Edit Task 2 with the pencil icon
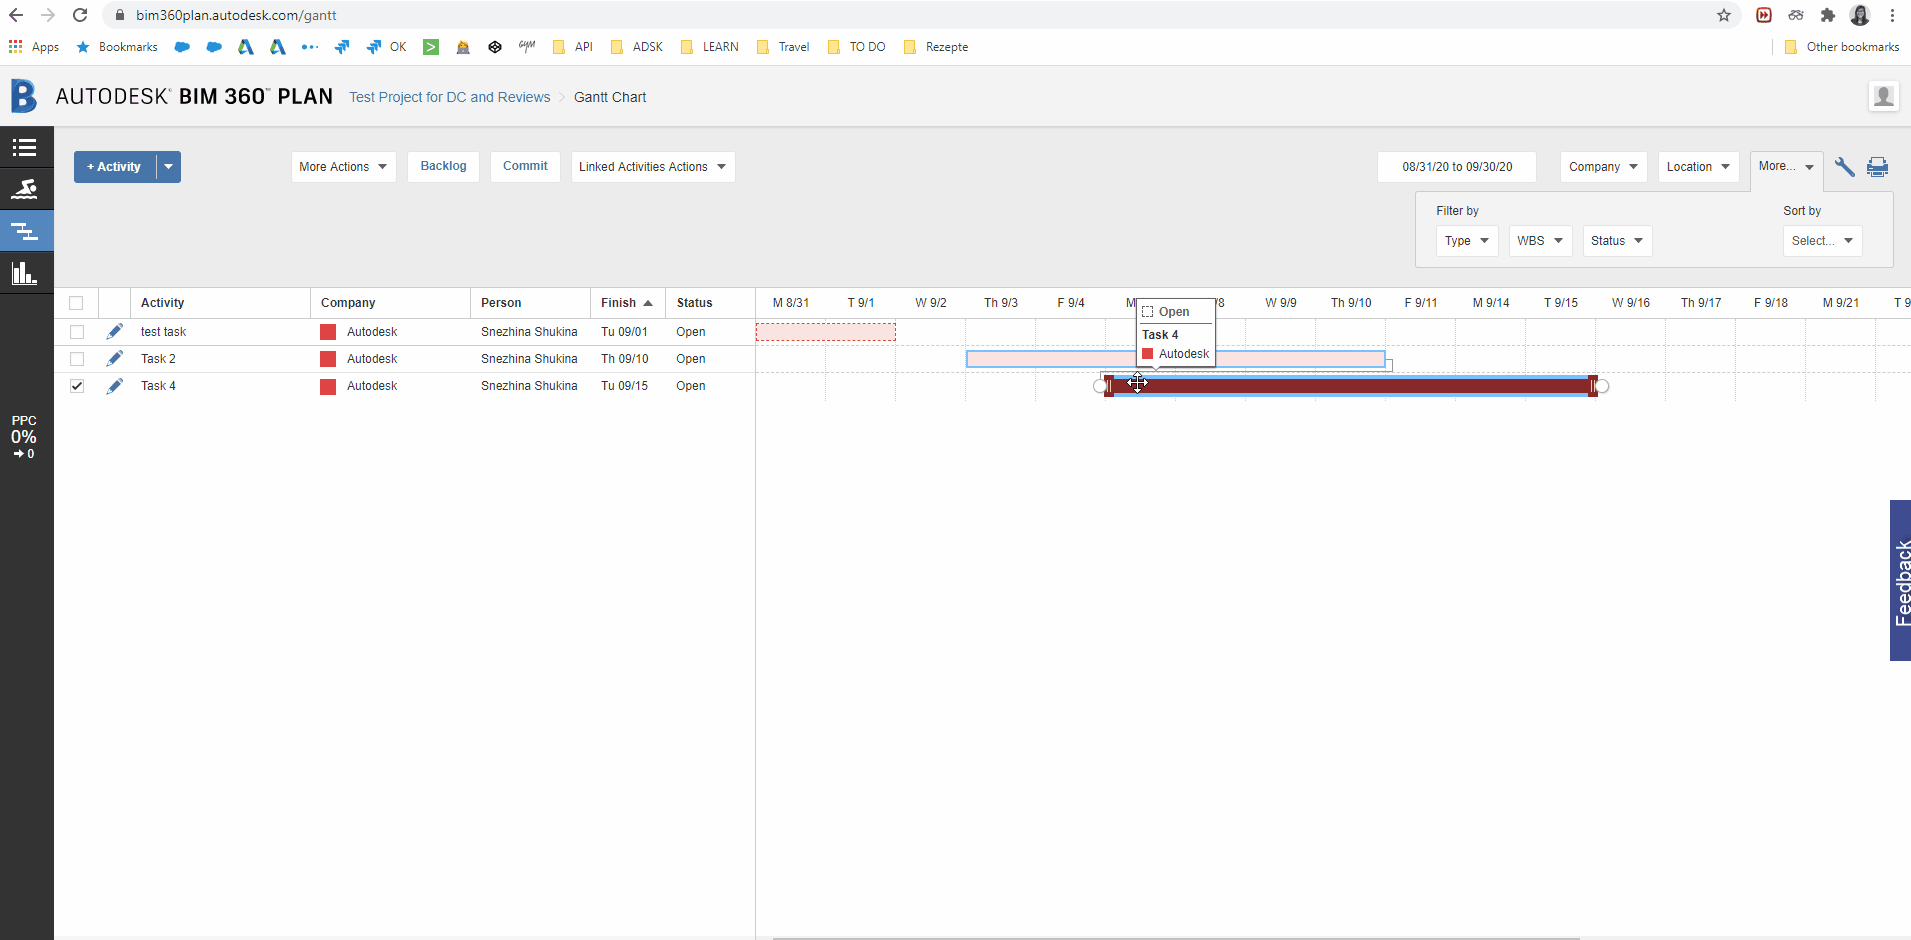This screenshot has width=1911, height=940. coord(115,358)
